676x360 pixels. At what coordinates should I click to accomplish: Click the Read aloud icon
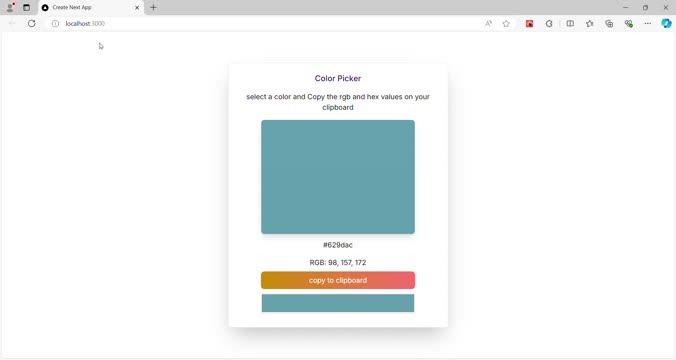tap(488, 24)
